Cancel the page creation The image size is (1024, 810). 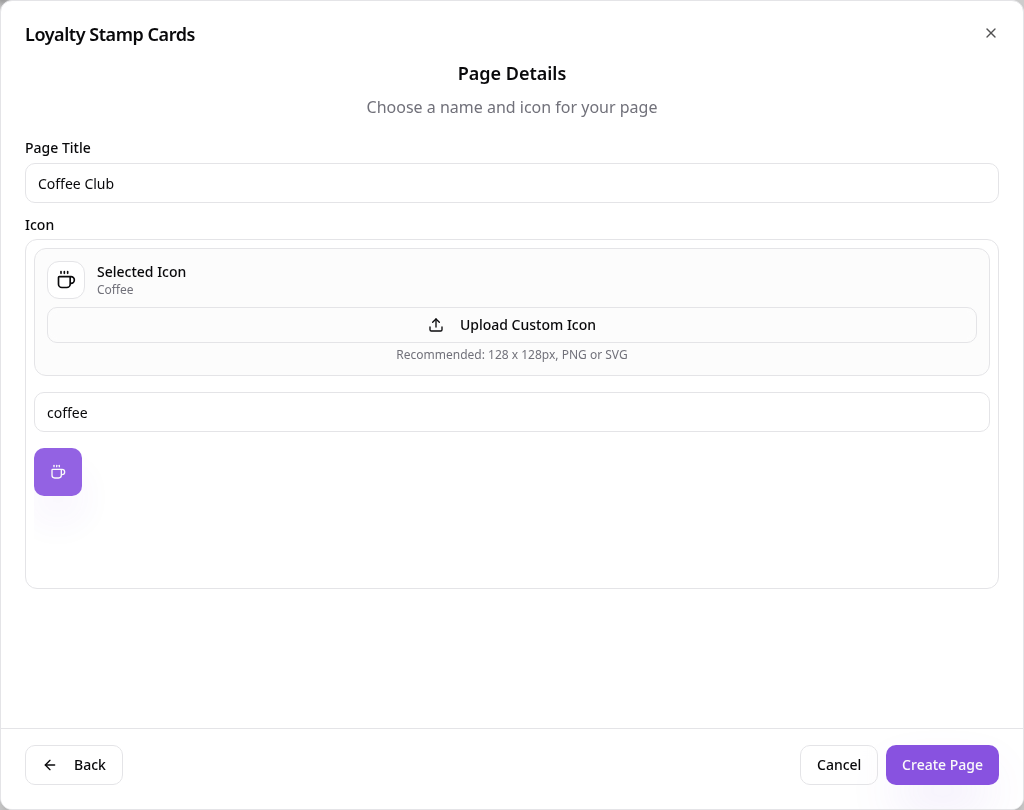click(x=839, y=765)
